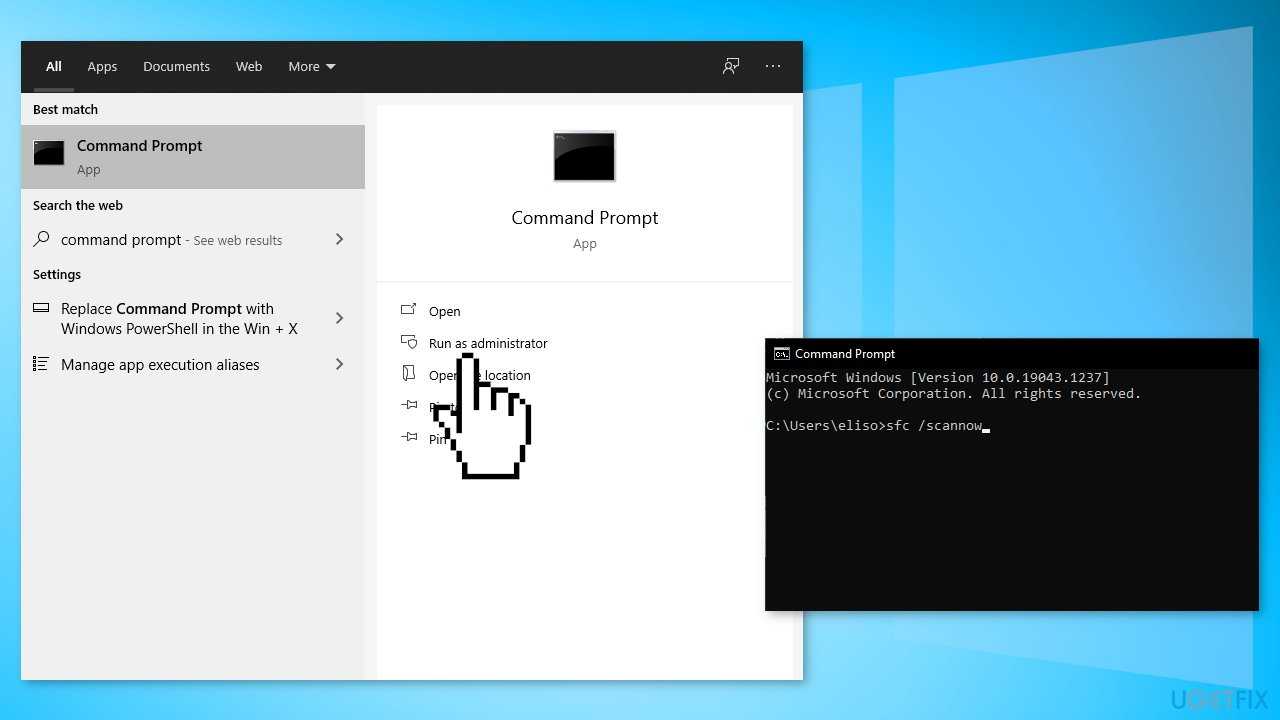Expand the More filter dropdown

click(311, 67)
